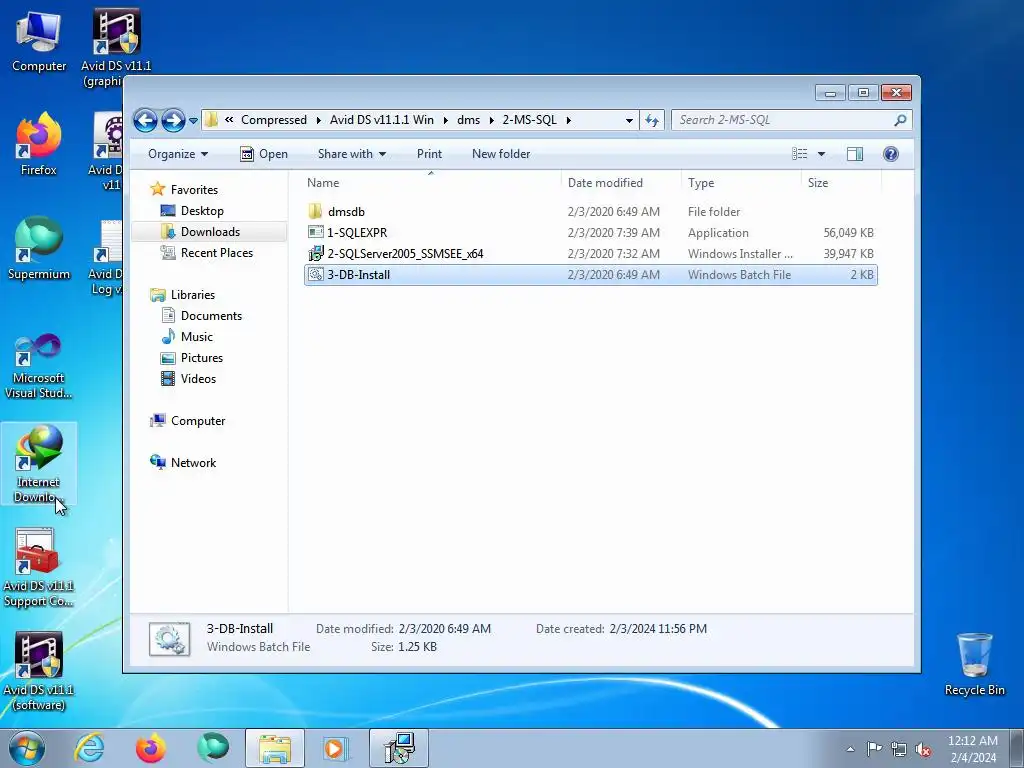Click the installer taskbar button
Screen dimensions: 1024x768
pos(399,748)
